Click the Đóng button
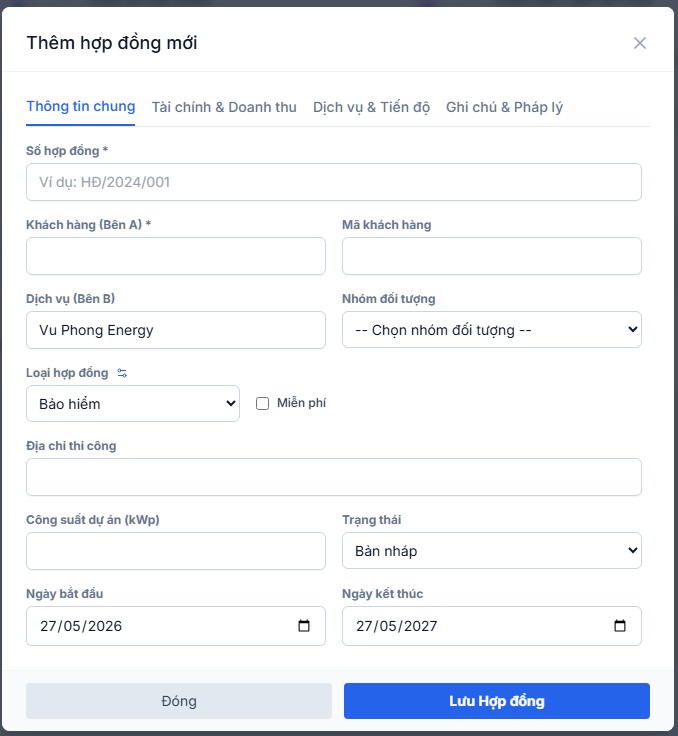 click(x=179, y=701)
